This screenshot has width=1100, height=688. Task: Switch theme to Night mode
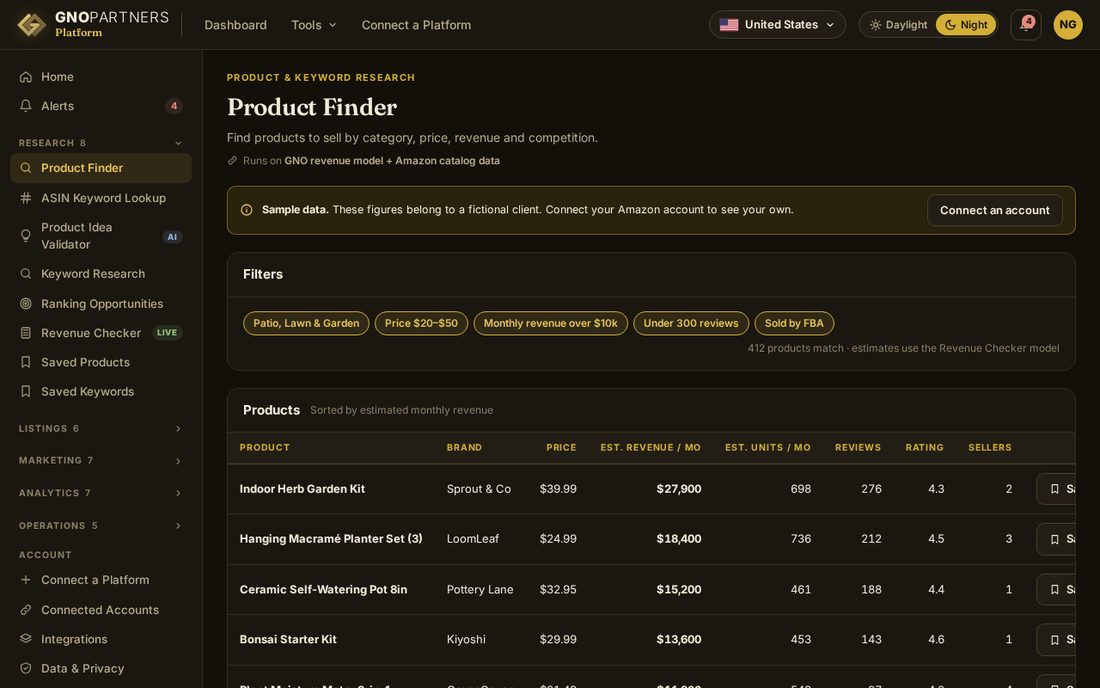pos(966,25)
